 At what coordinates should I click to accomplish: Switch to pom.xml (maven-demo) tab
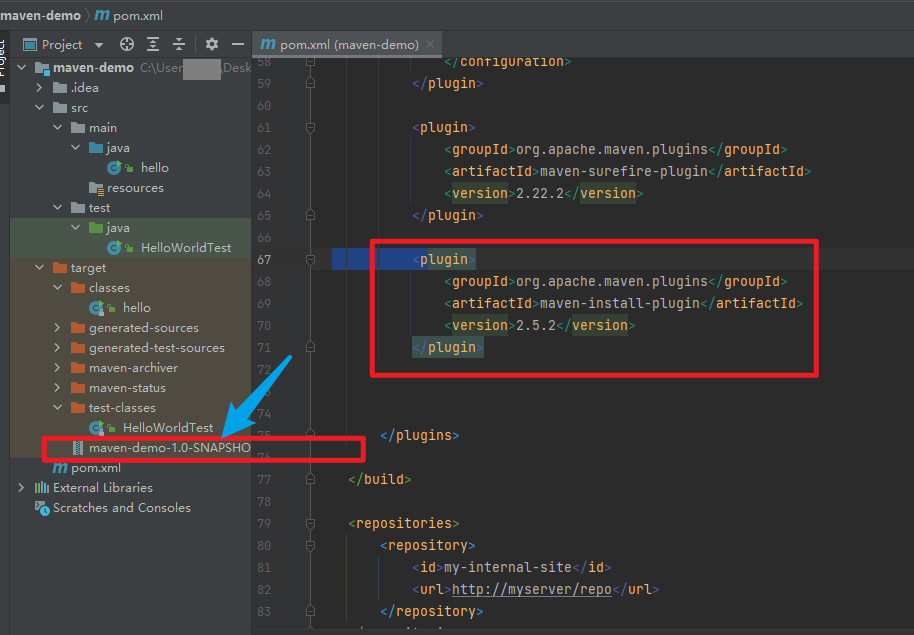347,44
